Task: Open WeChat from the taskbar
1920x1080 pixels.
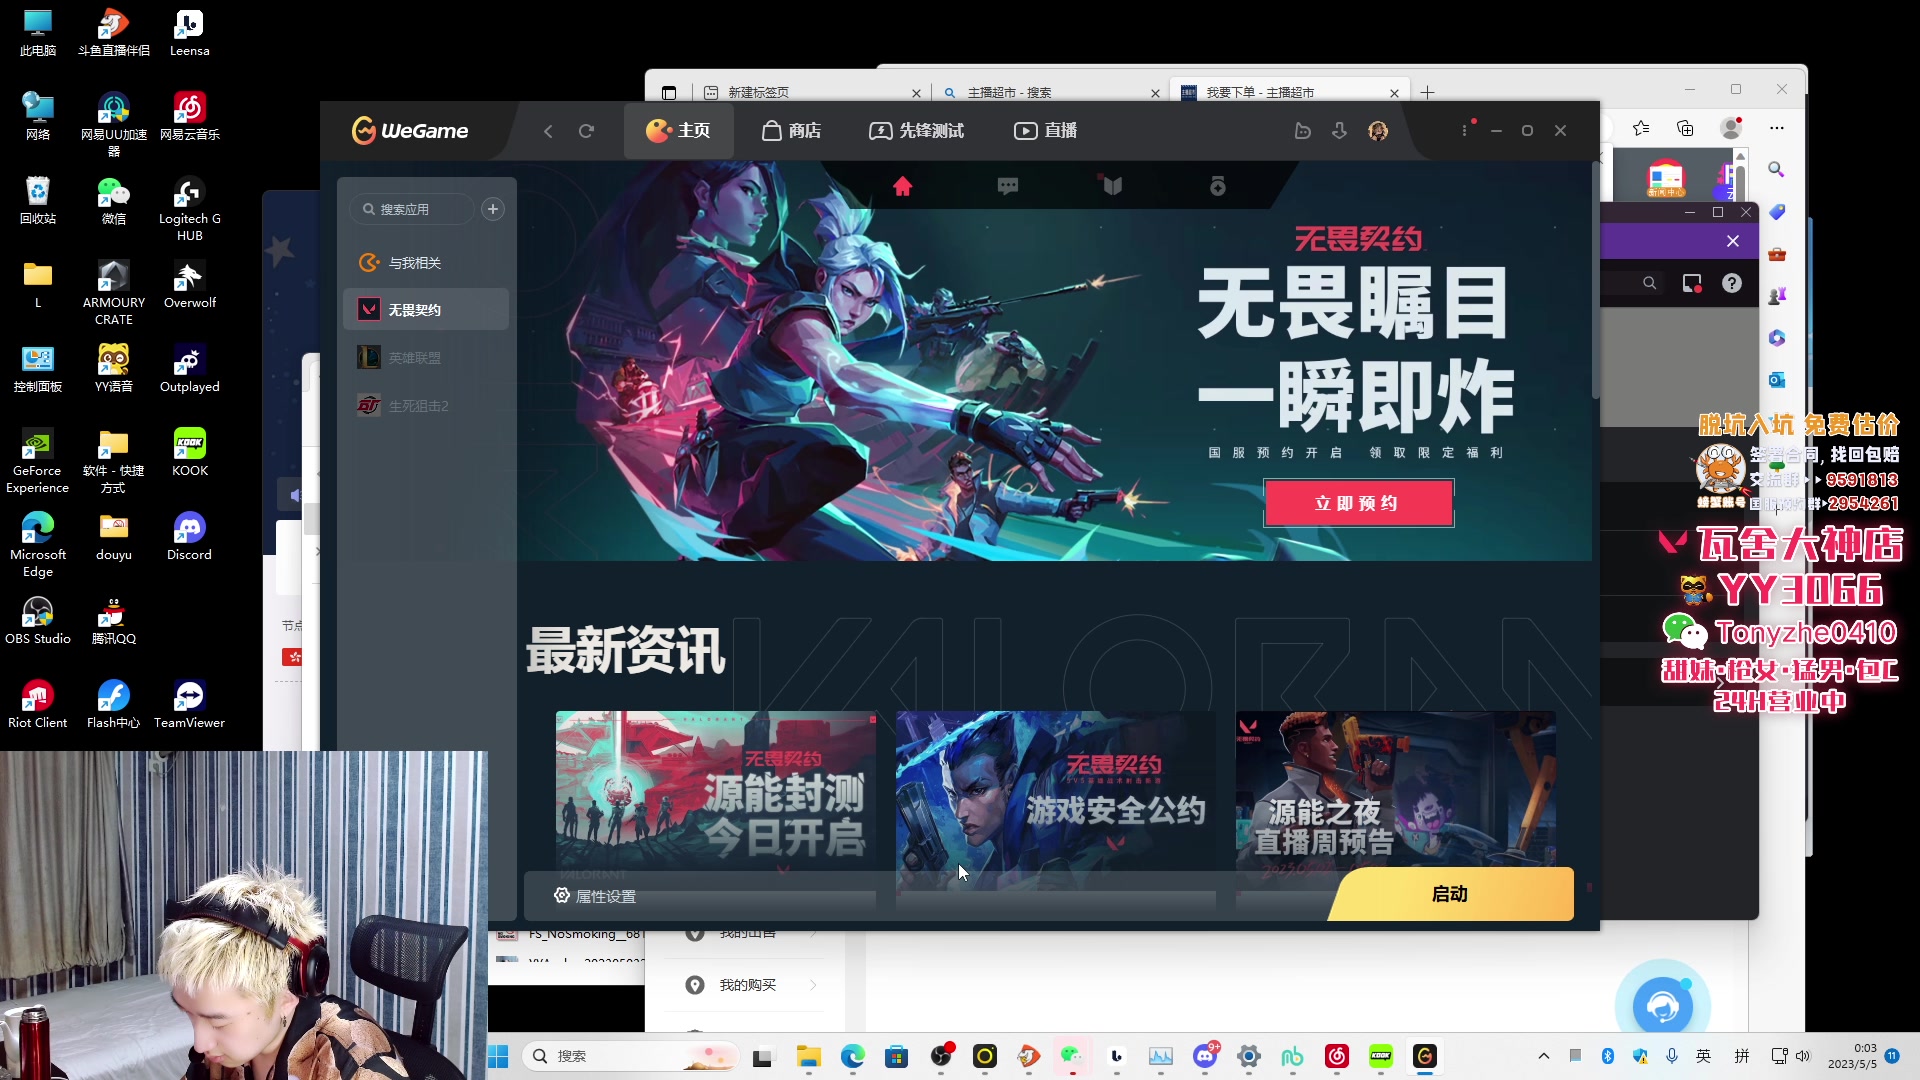Action: (x=1072, y=1056)
